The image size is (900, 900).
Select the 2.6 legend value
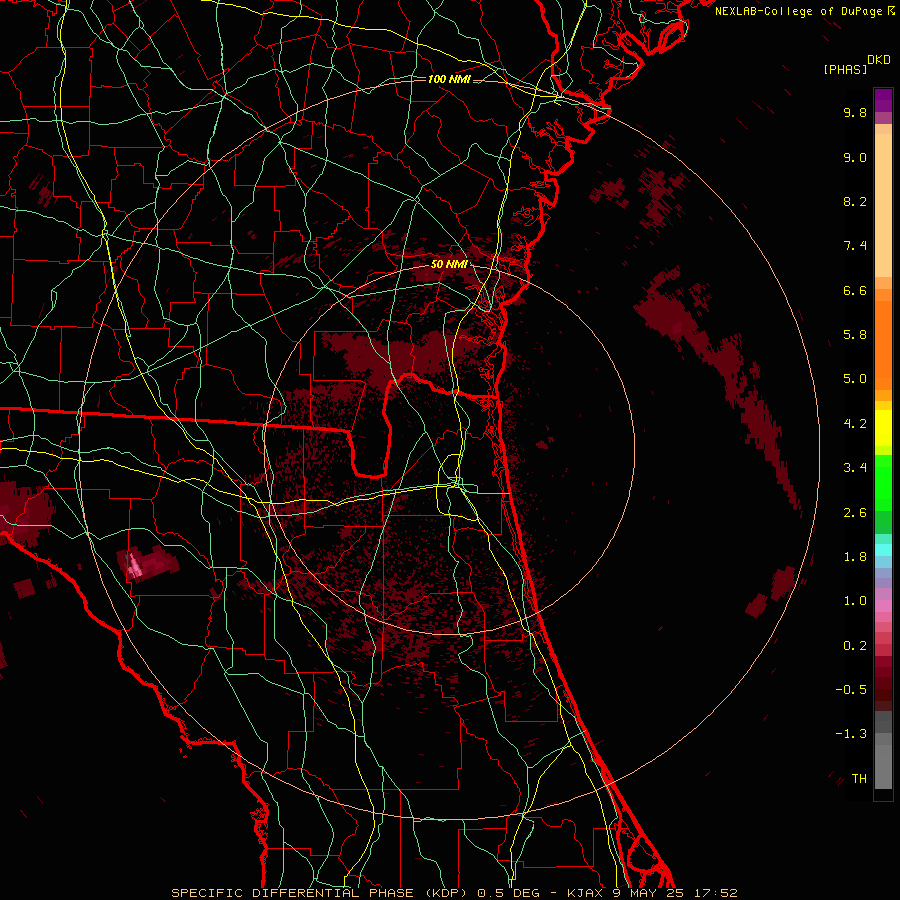pyautogui.click(x=855, y=513)
